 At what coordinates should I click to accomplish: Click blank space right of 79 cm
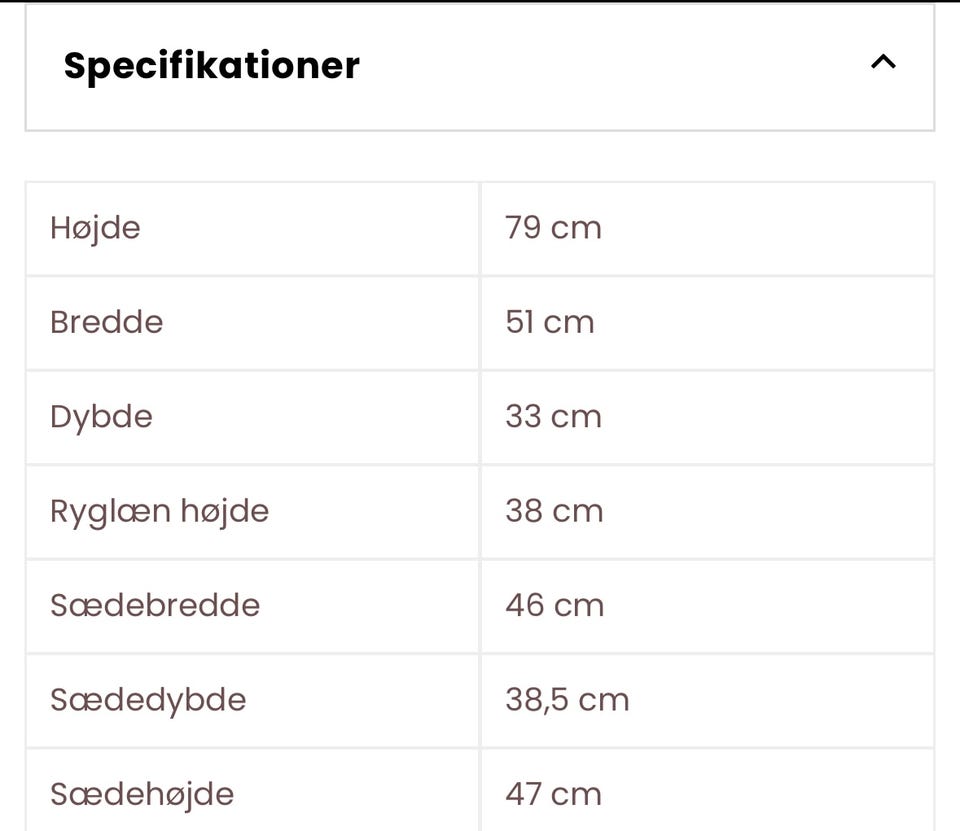click(x=780, y=228)
